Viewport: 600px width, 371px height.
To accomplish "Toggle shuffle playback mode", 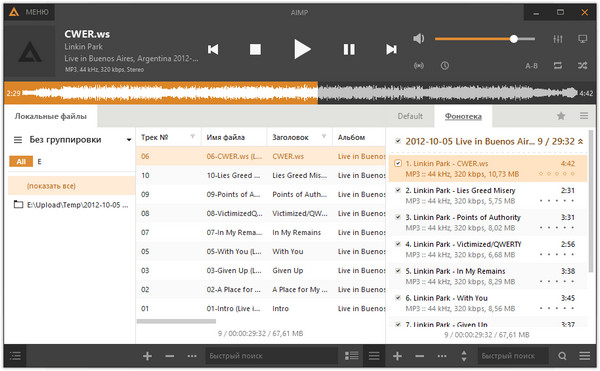I will point(582,66).
